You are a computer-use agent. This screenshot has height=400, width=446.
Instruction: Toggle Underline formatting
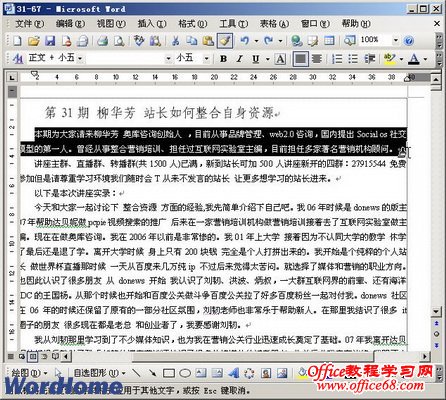pyautogui.click(x=256, y=59)
